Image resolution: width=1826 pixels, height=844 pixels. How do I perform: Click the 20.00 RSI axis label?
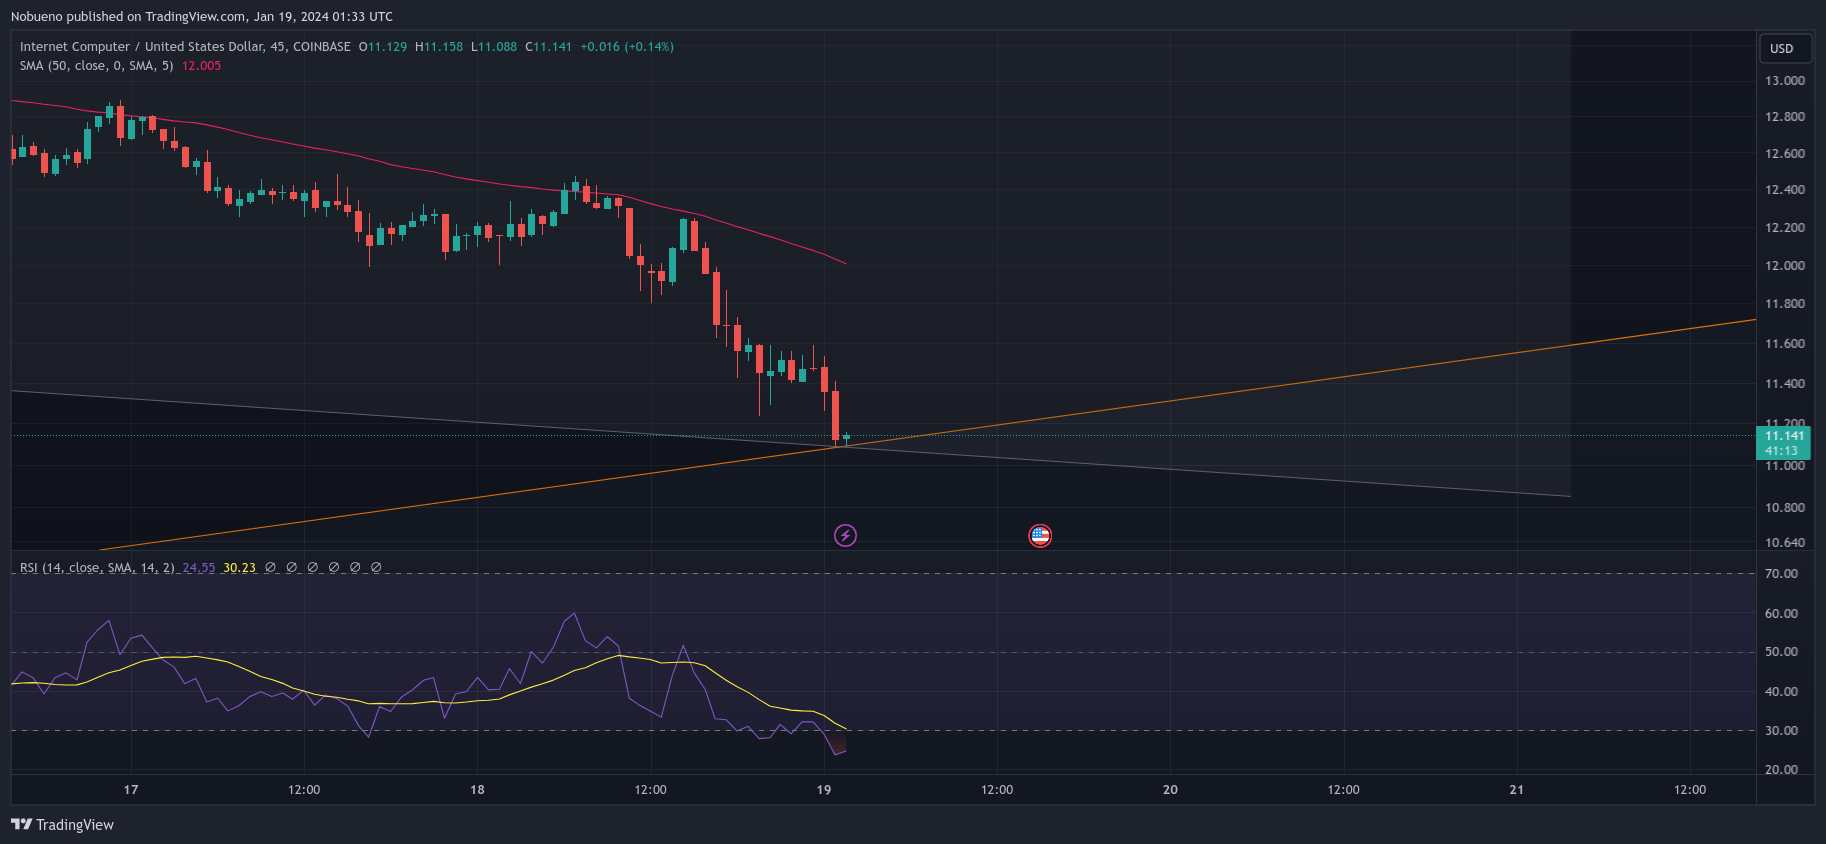[1781, 770]
